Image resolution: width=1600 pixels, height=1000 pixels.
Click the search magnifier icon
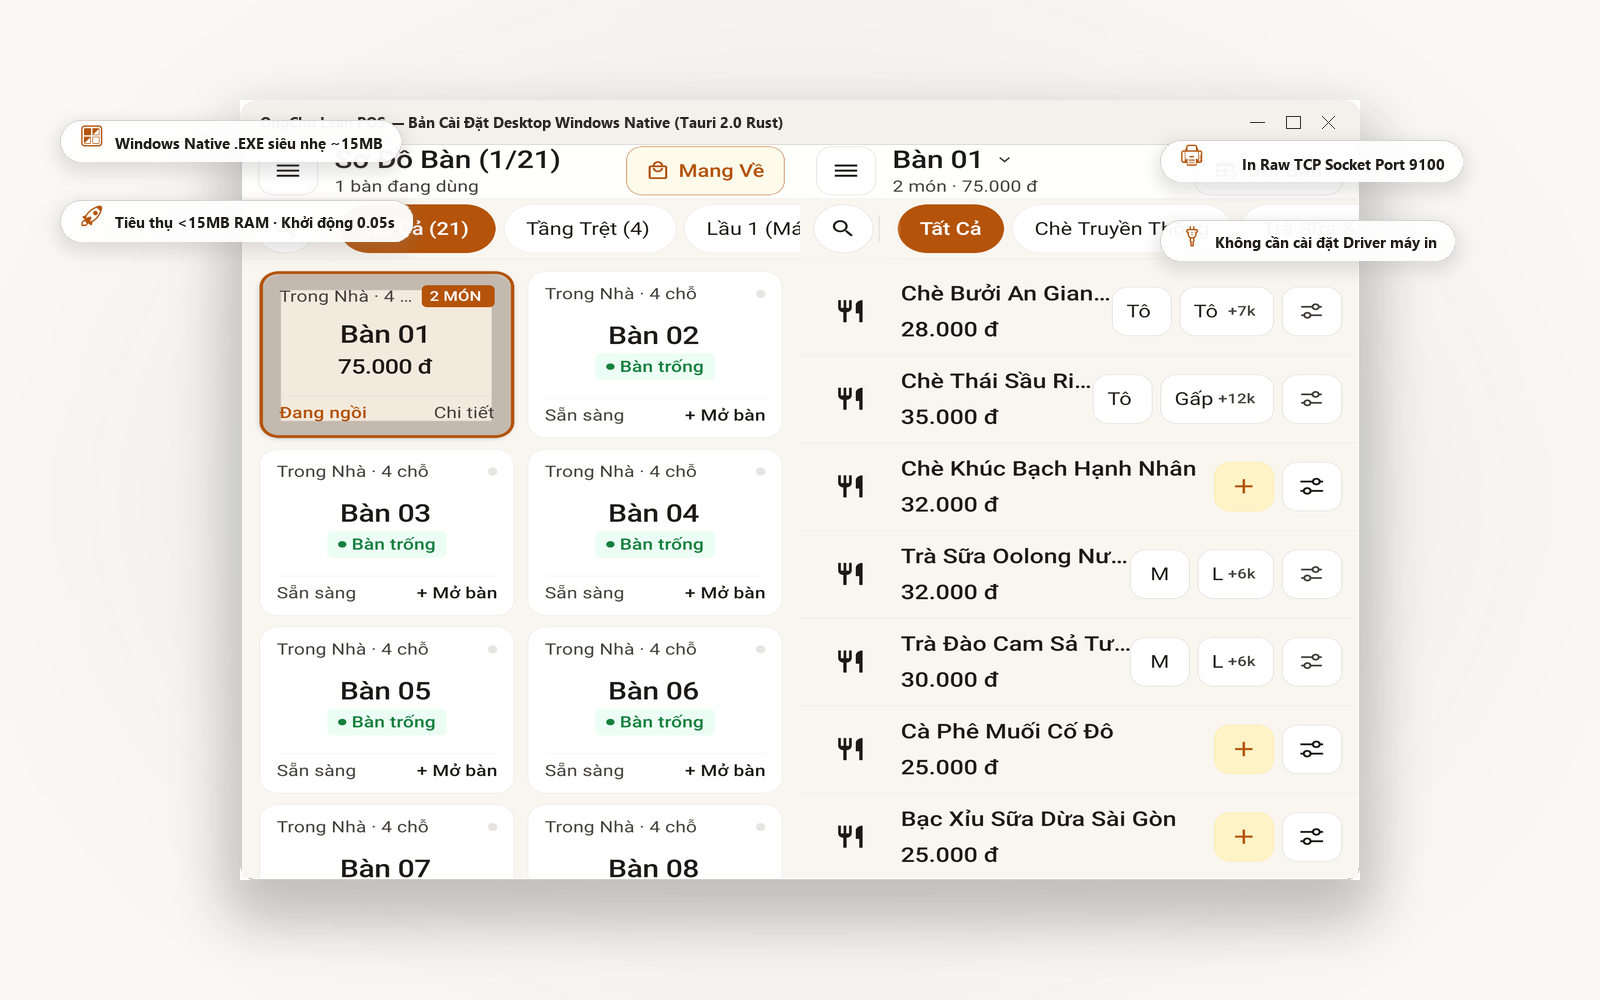(843, 229)
